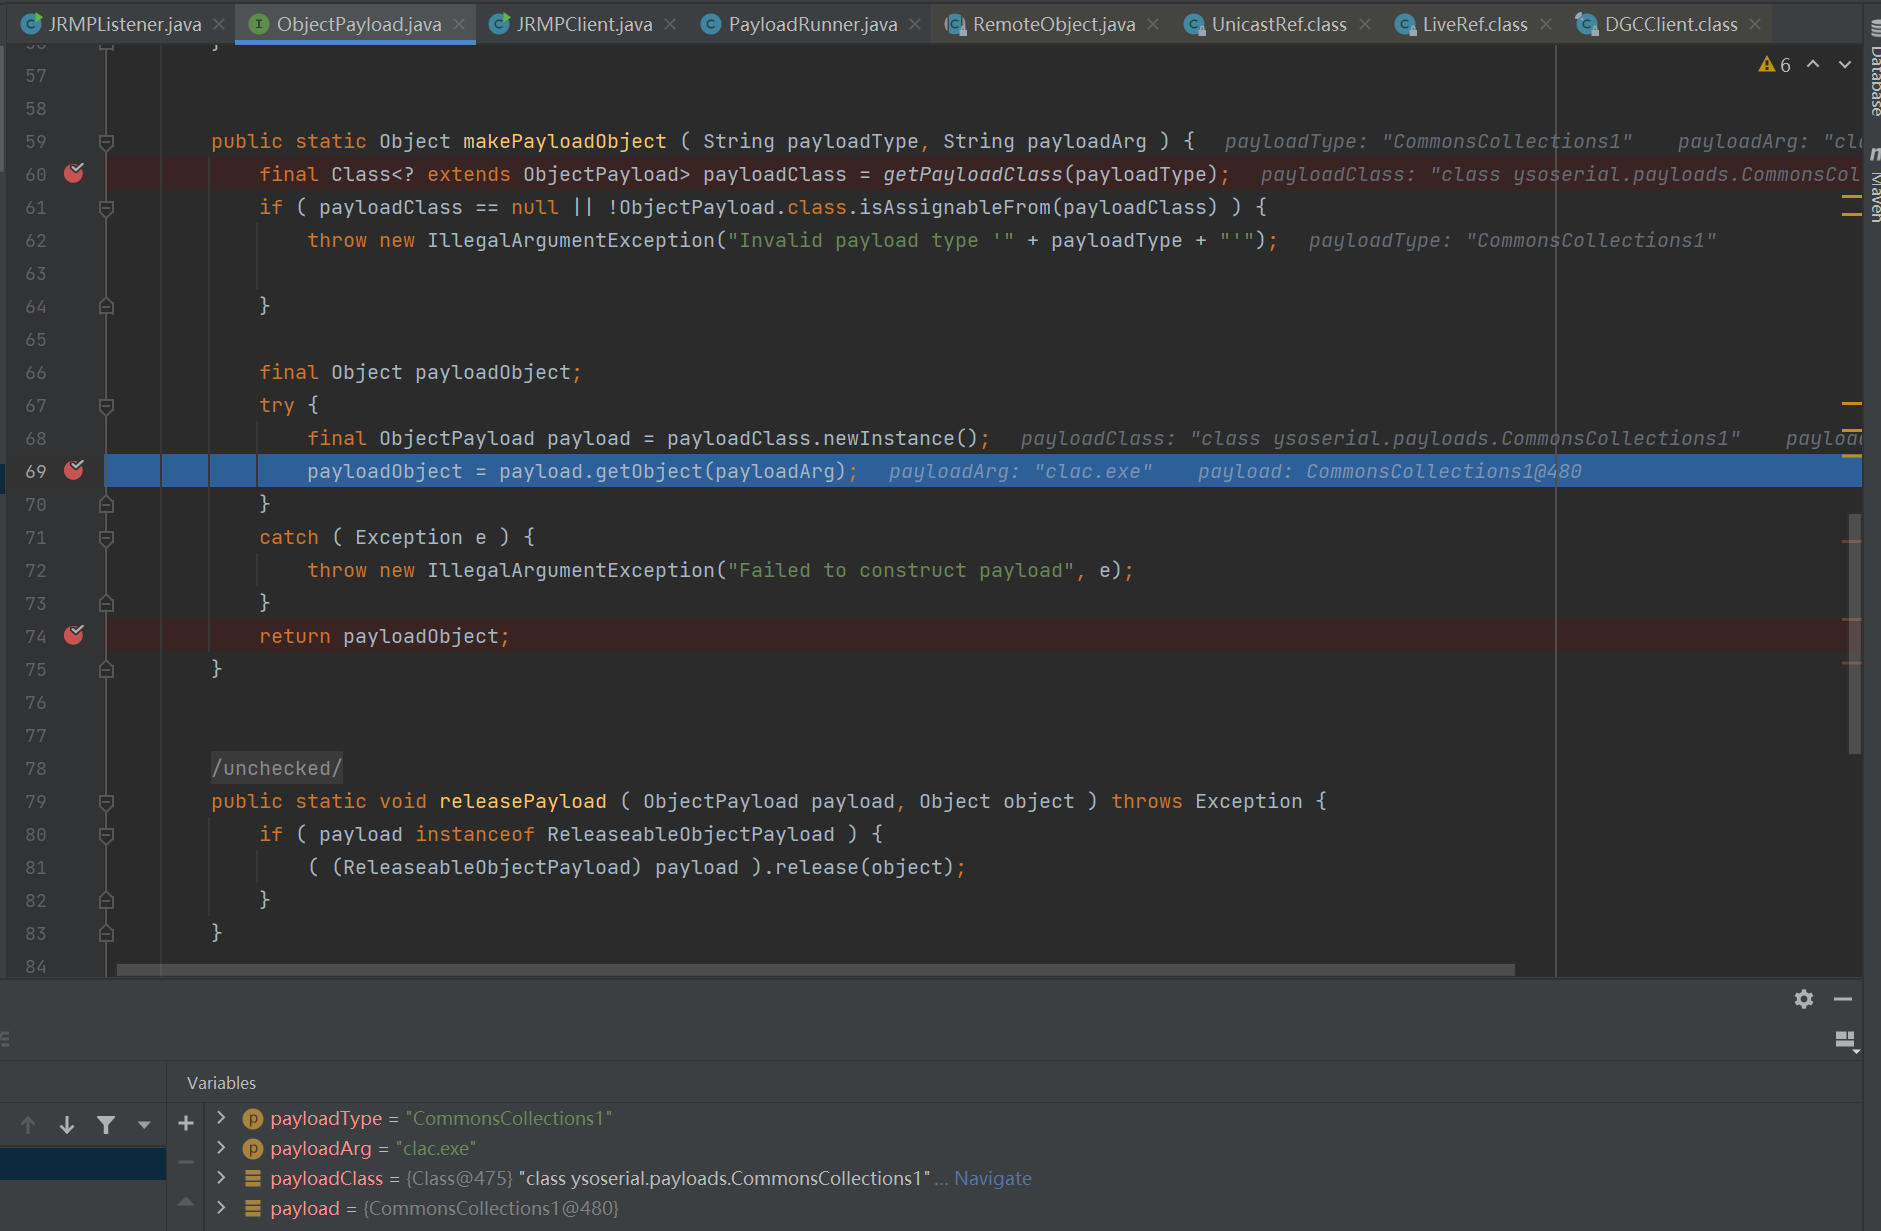The image size is (1881, 1231).
Task: Close the JRMPClient.java tab
Action: 670,24
